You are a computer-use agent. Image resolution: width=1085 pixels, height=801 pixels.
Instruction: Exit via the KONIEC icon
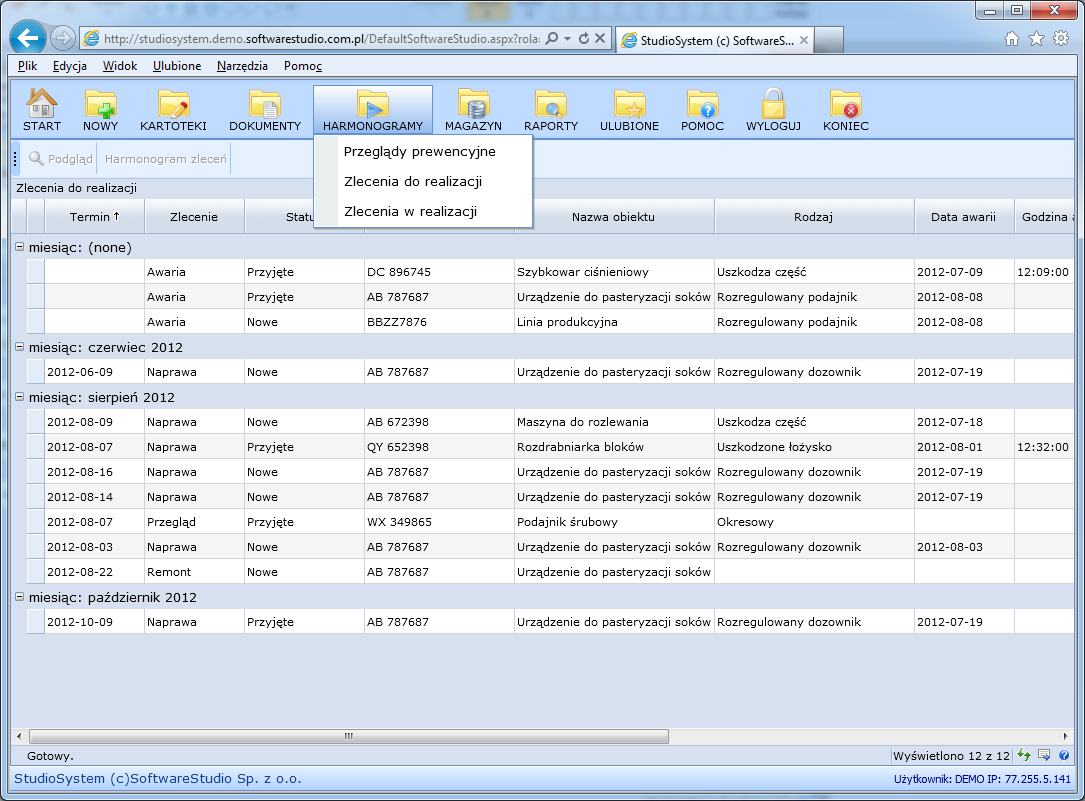pyautogui.click(x=845, y=108)
